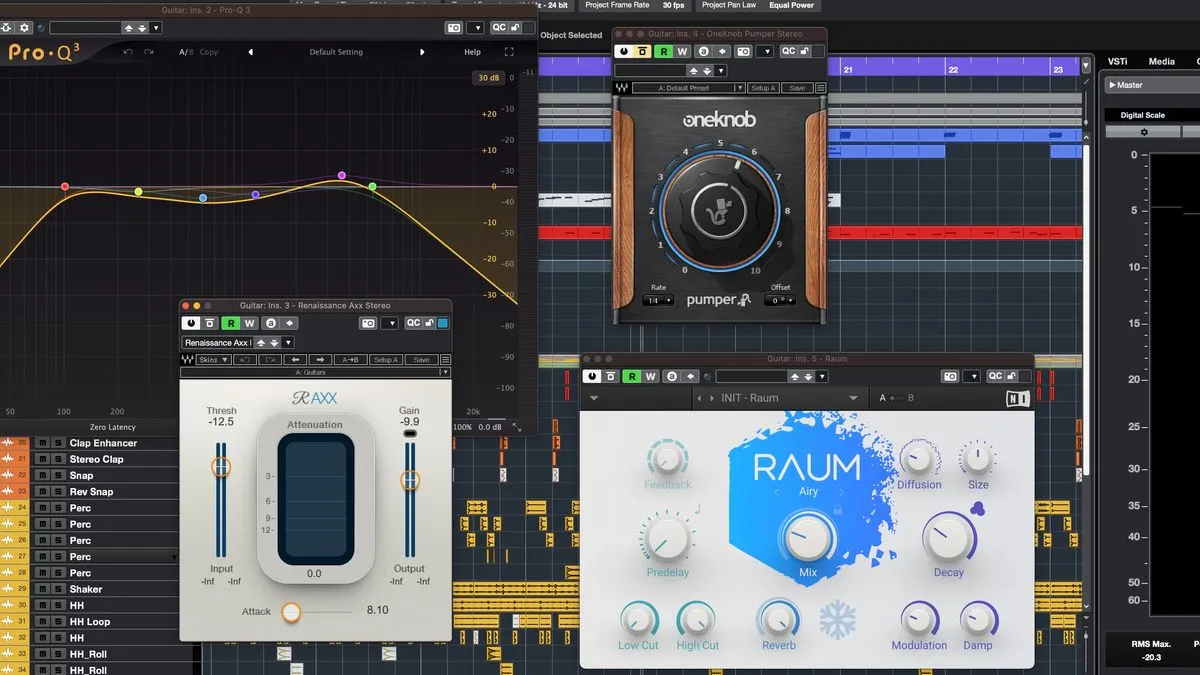Viewport: 1200px width, 675px height.
Task: Click the Attack slider handle in Renaissance Axx
Action: 290,611
